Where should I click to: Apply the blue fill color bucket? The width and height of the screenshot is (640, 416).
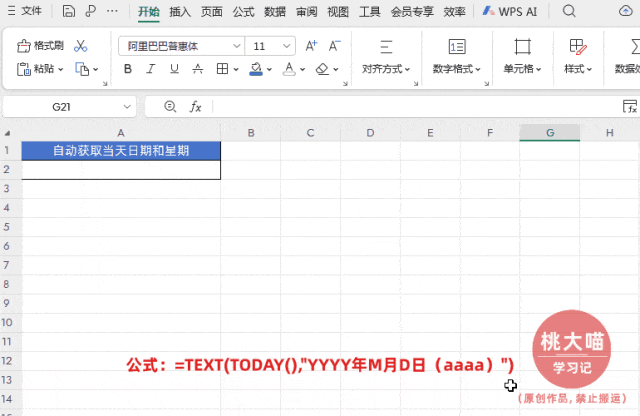pos(256,69)
